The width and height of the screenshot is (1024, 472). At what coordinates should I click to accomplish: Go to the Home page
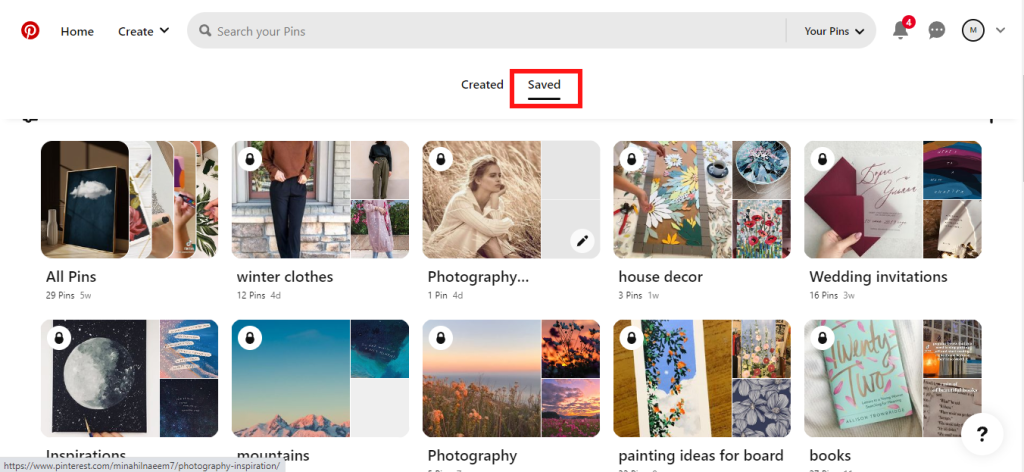click(x=77, y=31)
